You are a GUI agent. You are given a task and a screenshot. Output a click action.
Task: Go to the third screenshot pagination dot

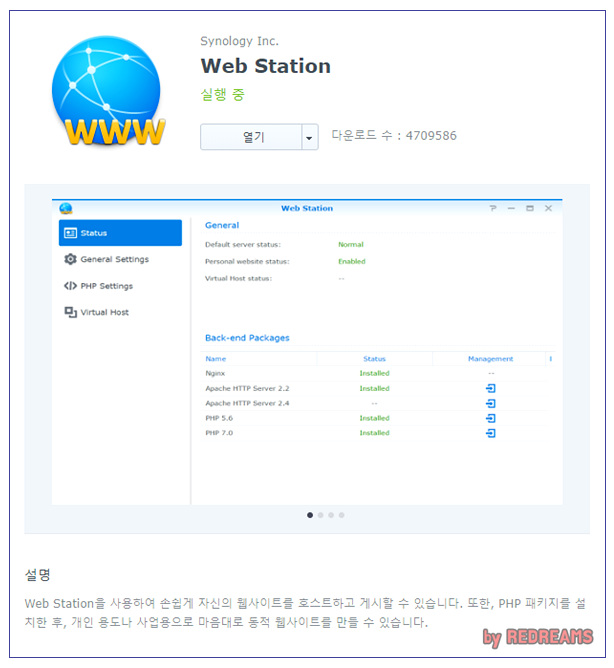click(331, 515)
